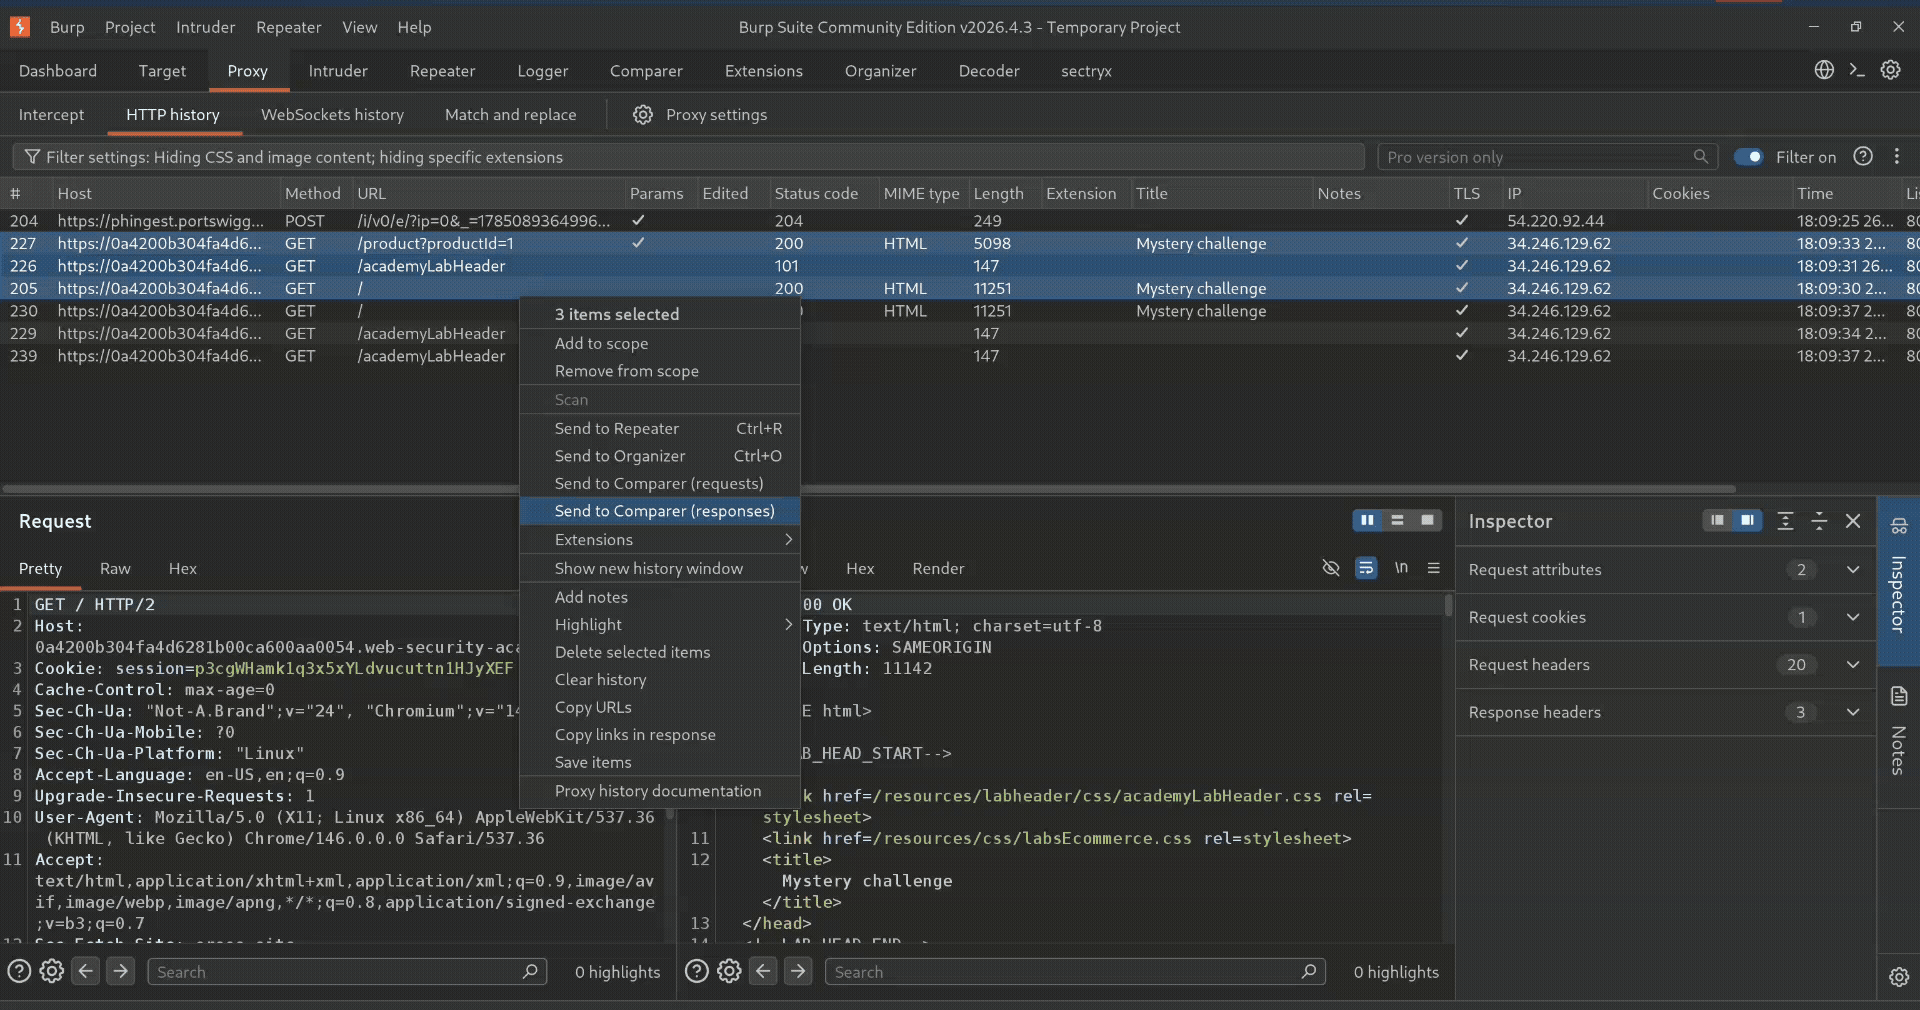1920x1010 pixels.
Task: Switch to WebSockets history tab
Action: coord(332,115)
